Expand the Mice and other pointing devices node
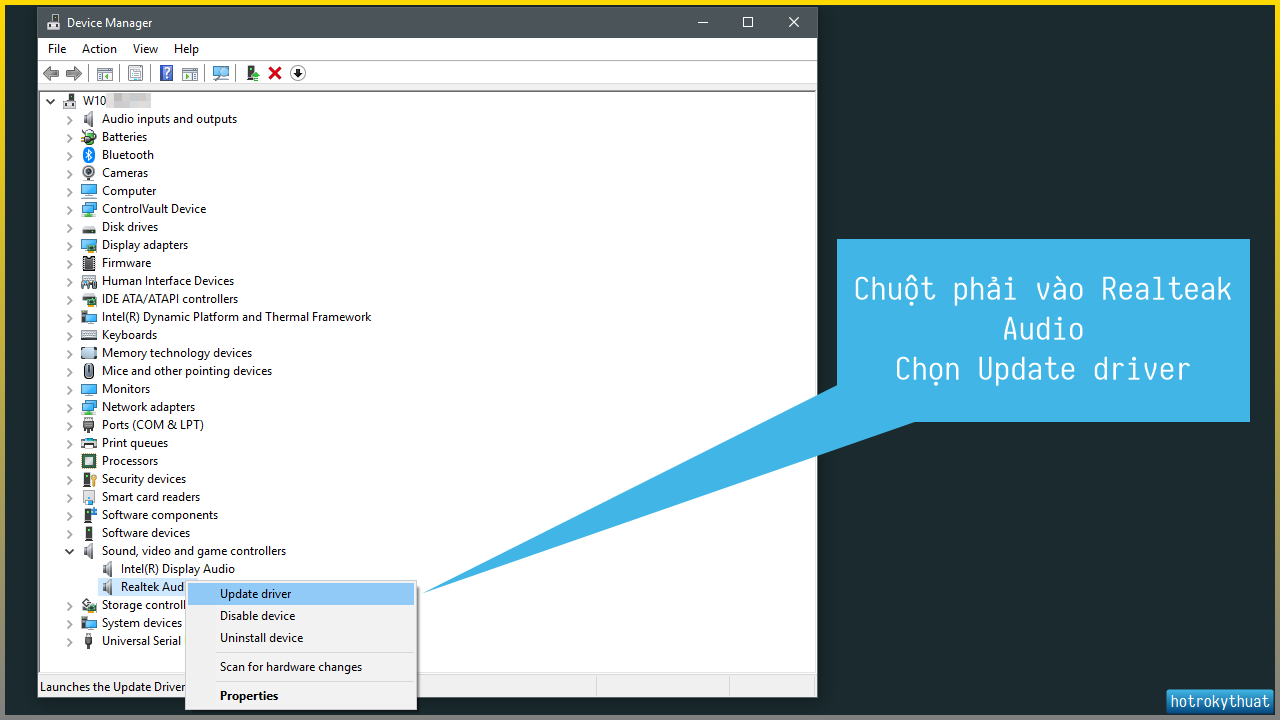This screenshot has height=720, width=1280. 70,371
